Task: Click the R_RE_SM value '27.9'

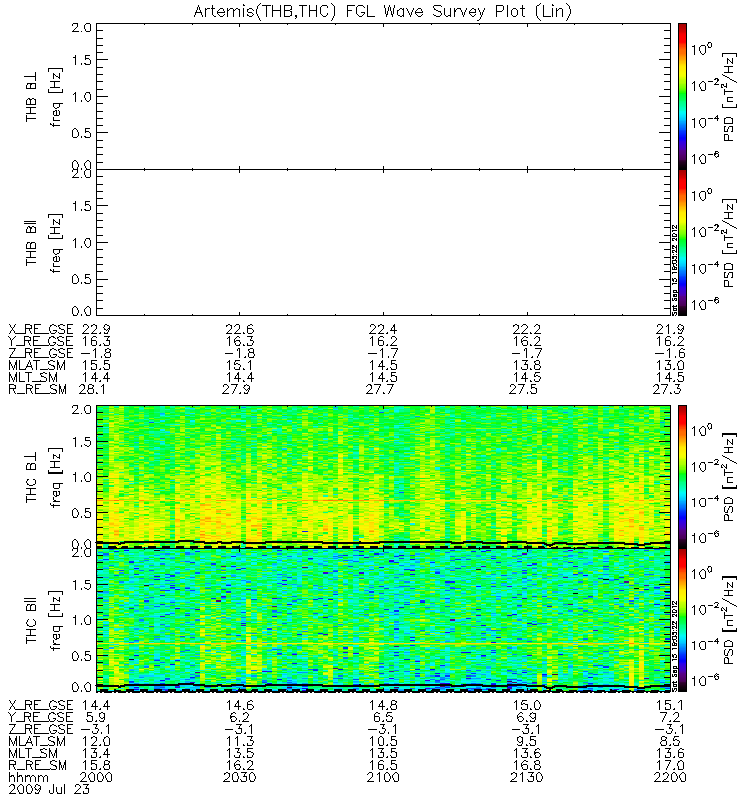Action: coord(236,389)
